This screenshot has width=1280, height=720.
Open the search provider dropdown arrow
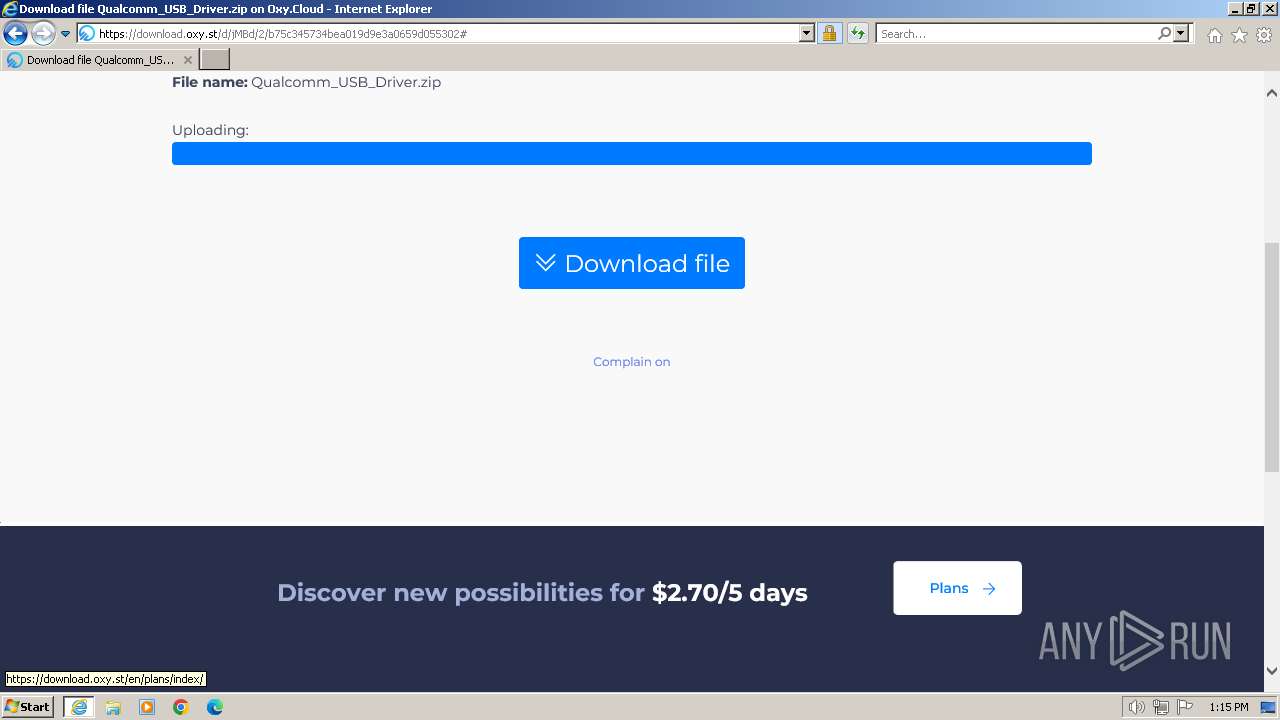[1181, 34]
